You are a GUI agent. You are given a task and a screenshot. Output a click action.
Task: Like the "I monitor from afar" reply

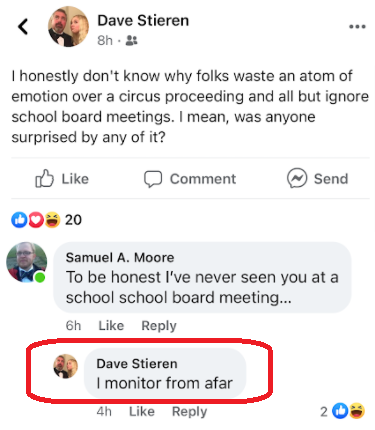[x=142, y=412]
